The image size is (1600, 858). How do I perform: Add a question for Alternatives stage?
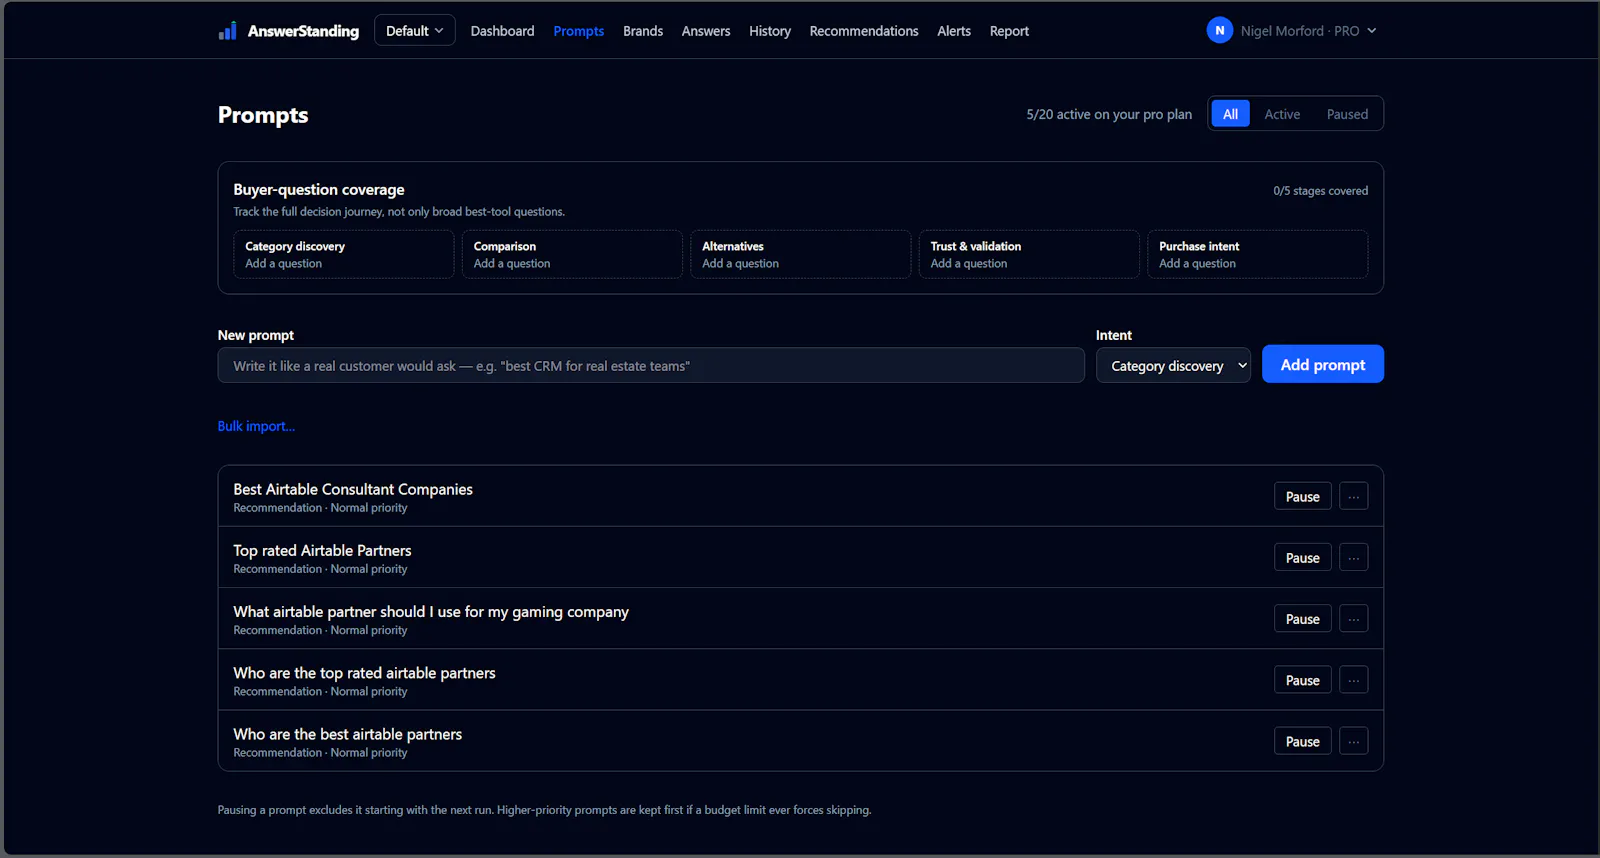(801, 254)
